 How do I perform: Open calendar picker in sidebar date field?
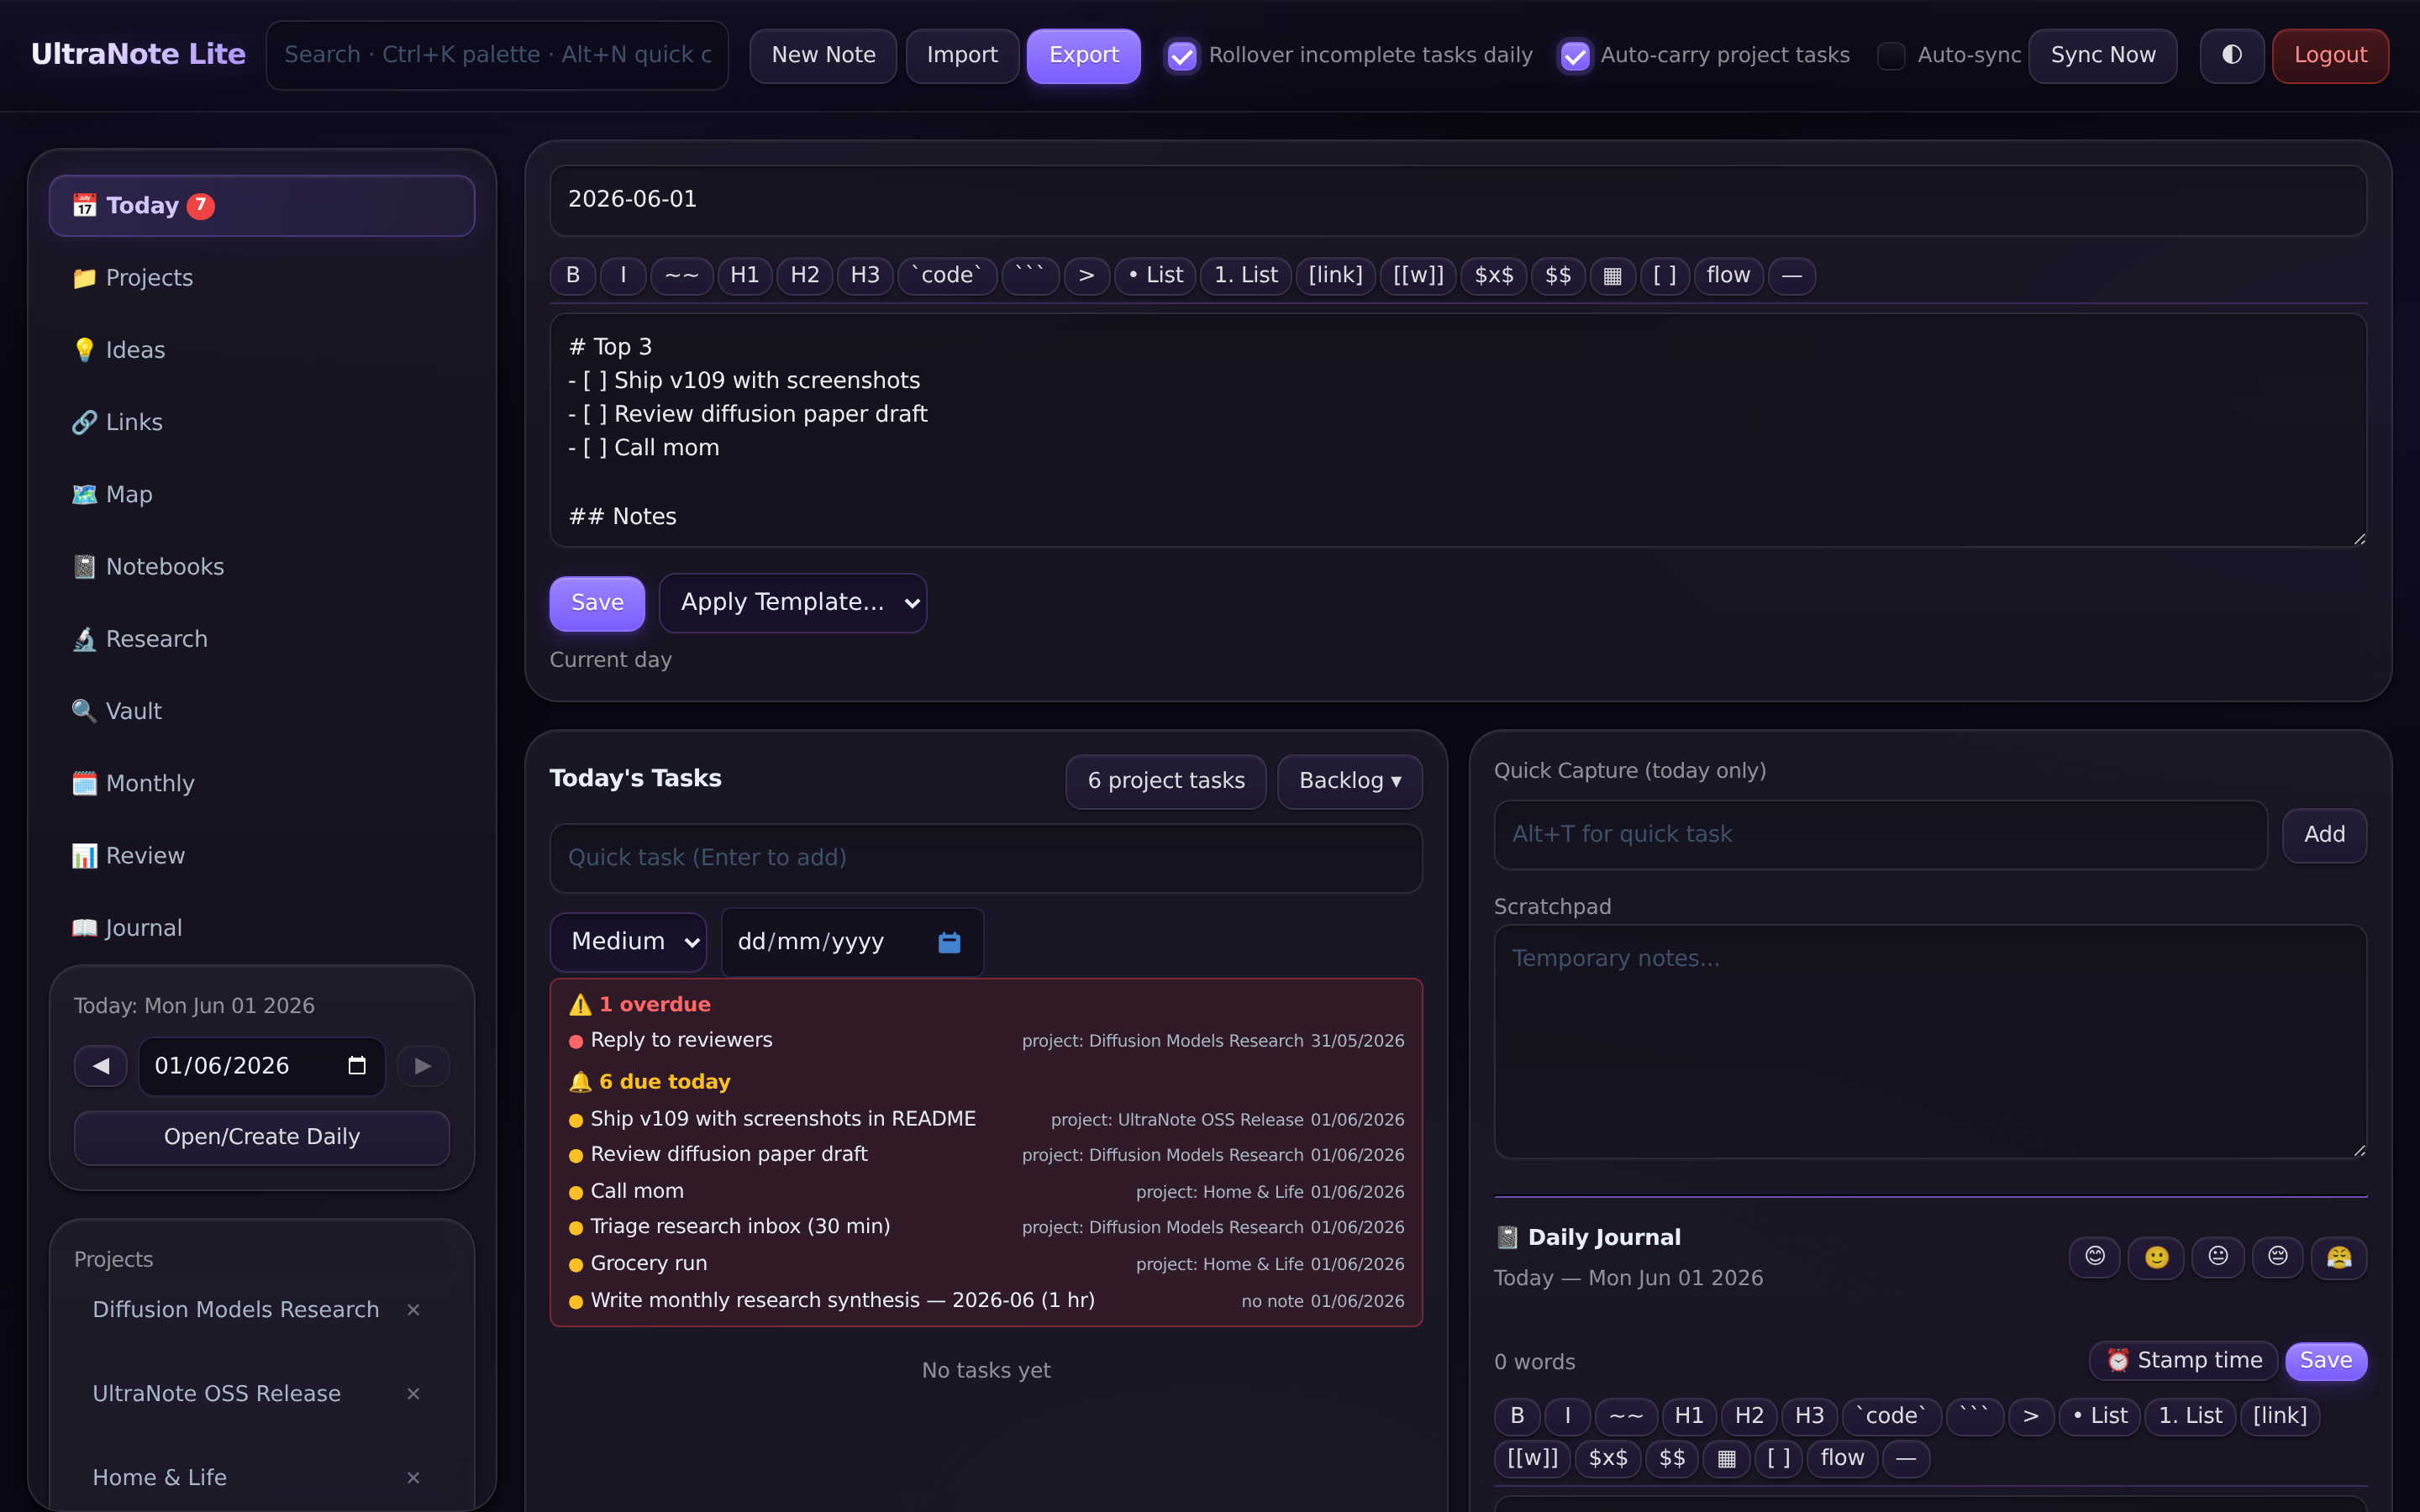pos(357,1066)
